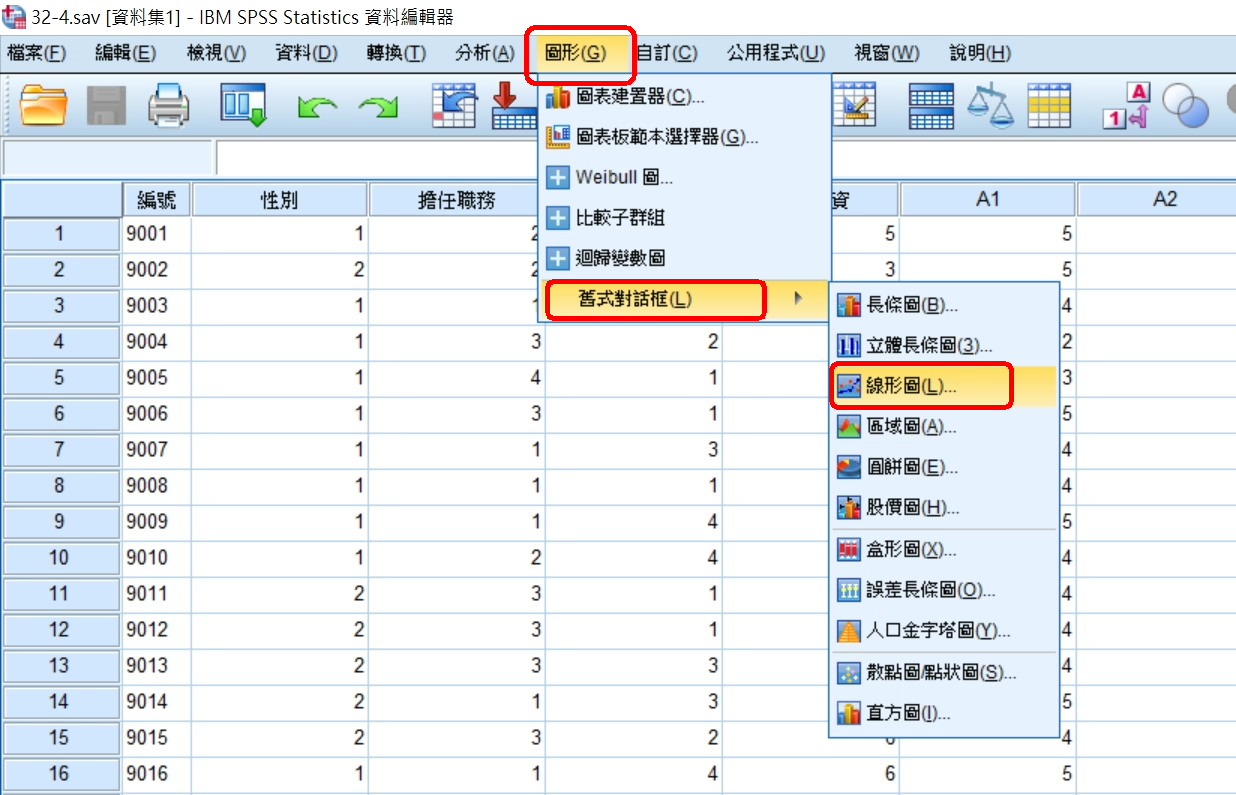This screenshot has height=795, width=1236.
Task: Click the Value labels icon in toolbar
Action: (1127, 105)
